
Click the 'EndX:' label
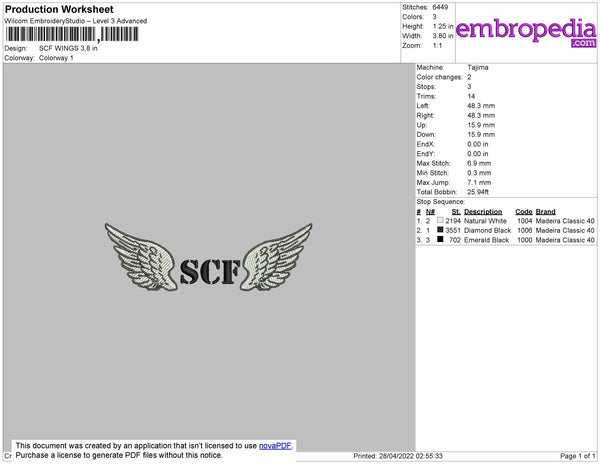426,144
